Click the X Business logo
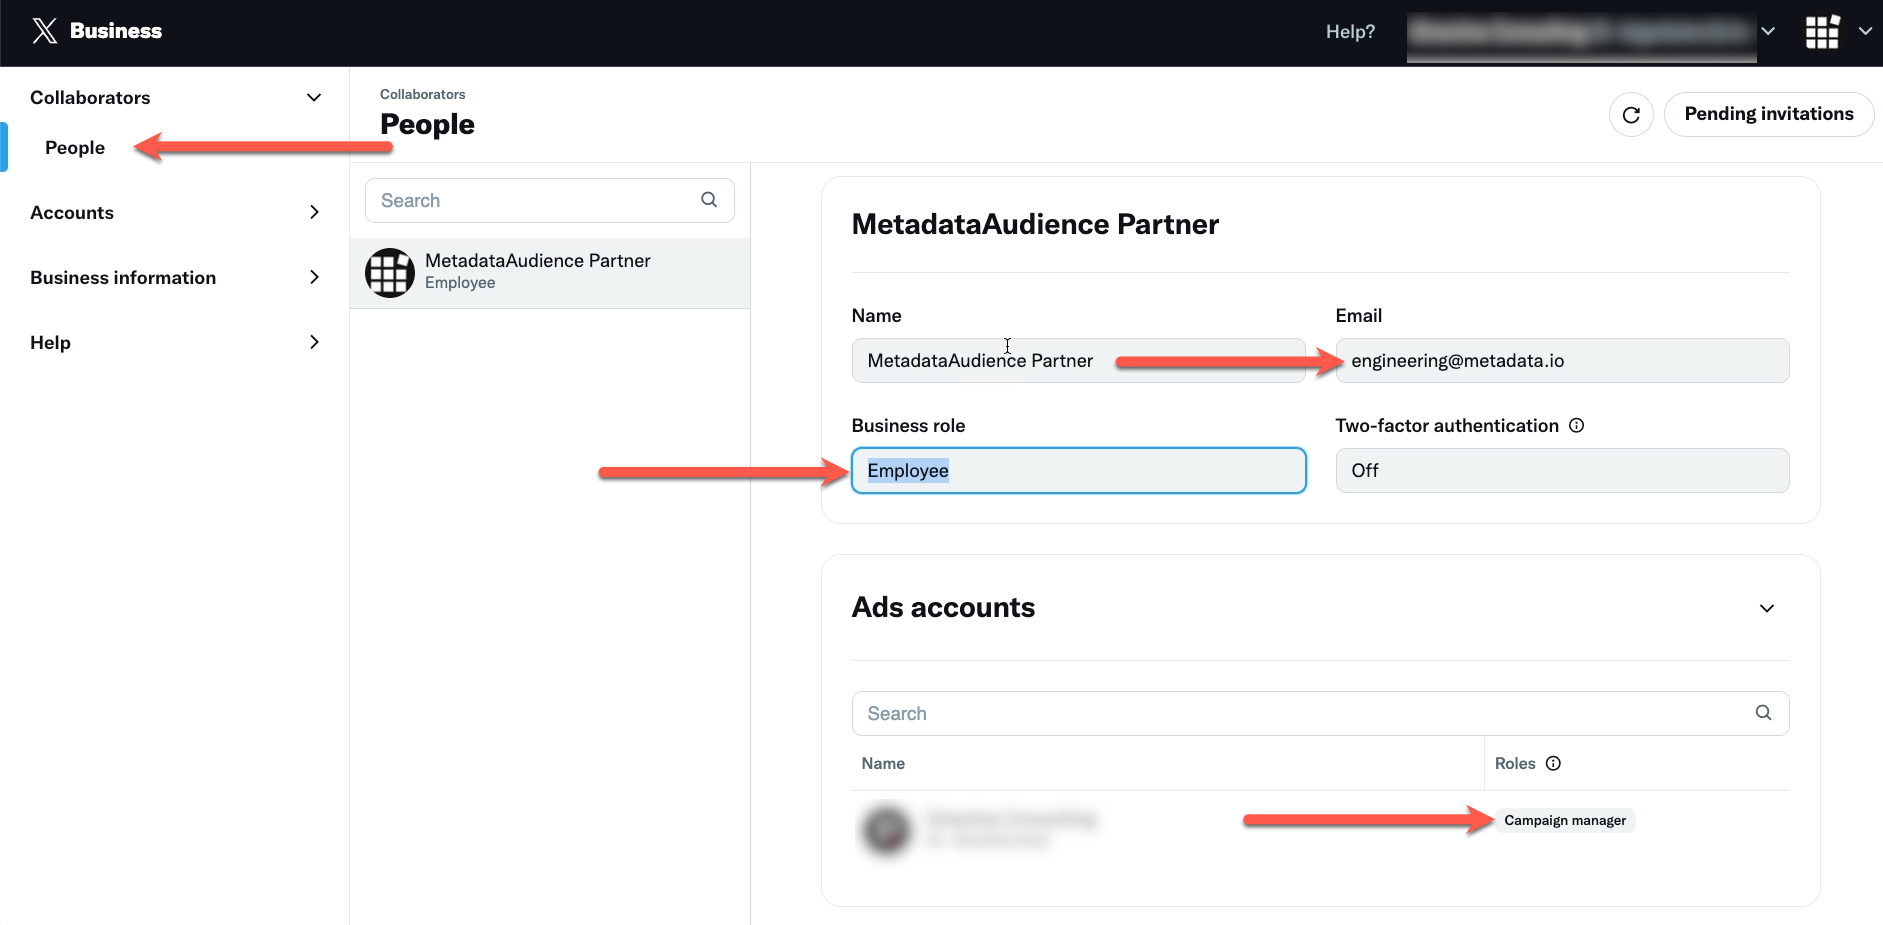The image size is (1883, 925). pos(97,31)
